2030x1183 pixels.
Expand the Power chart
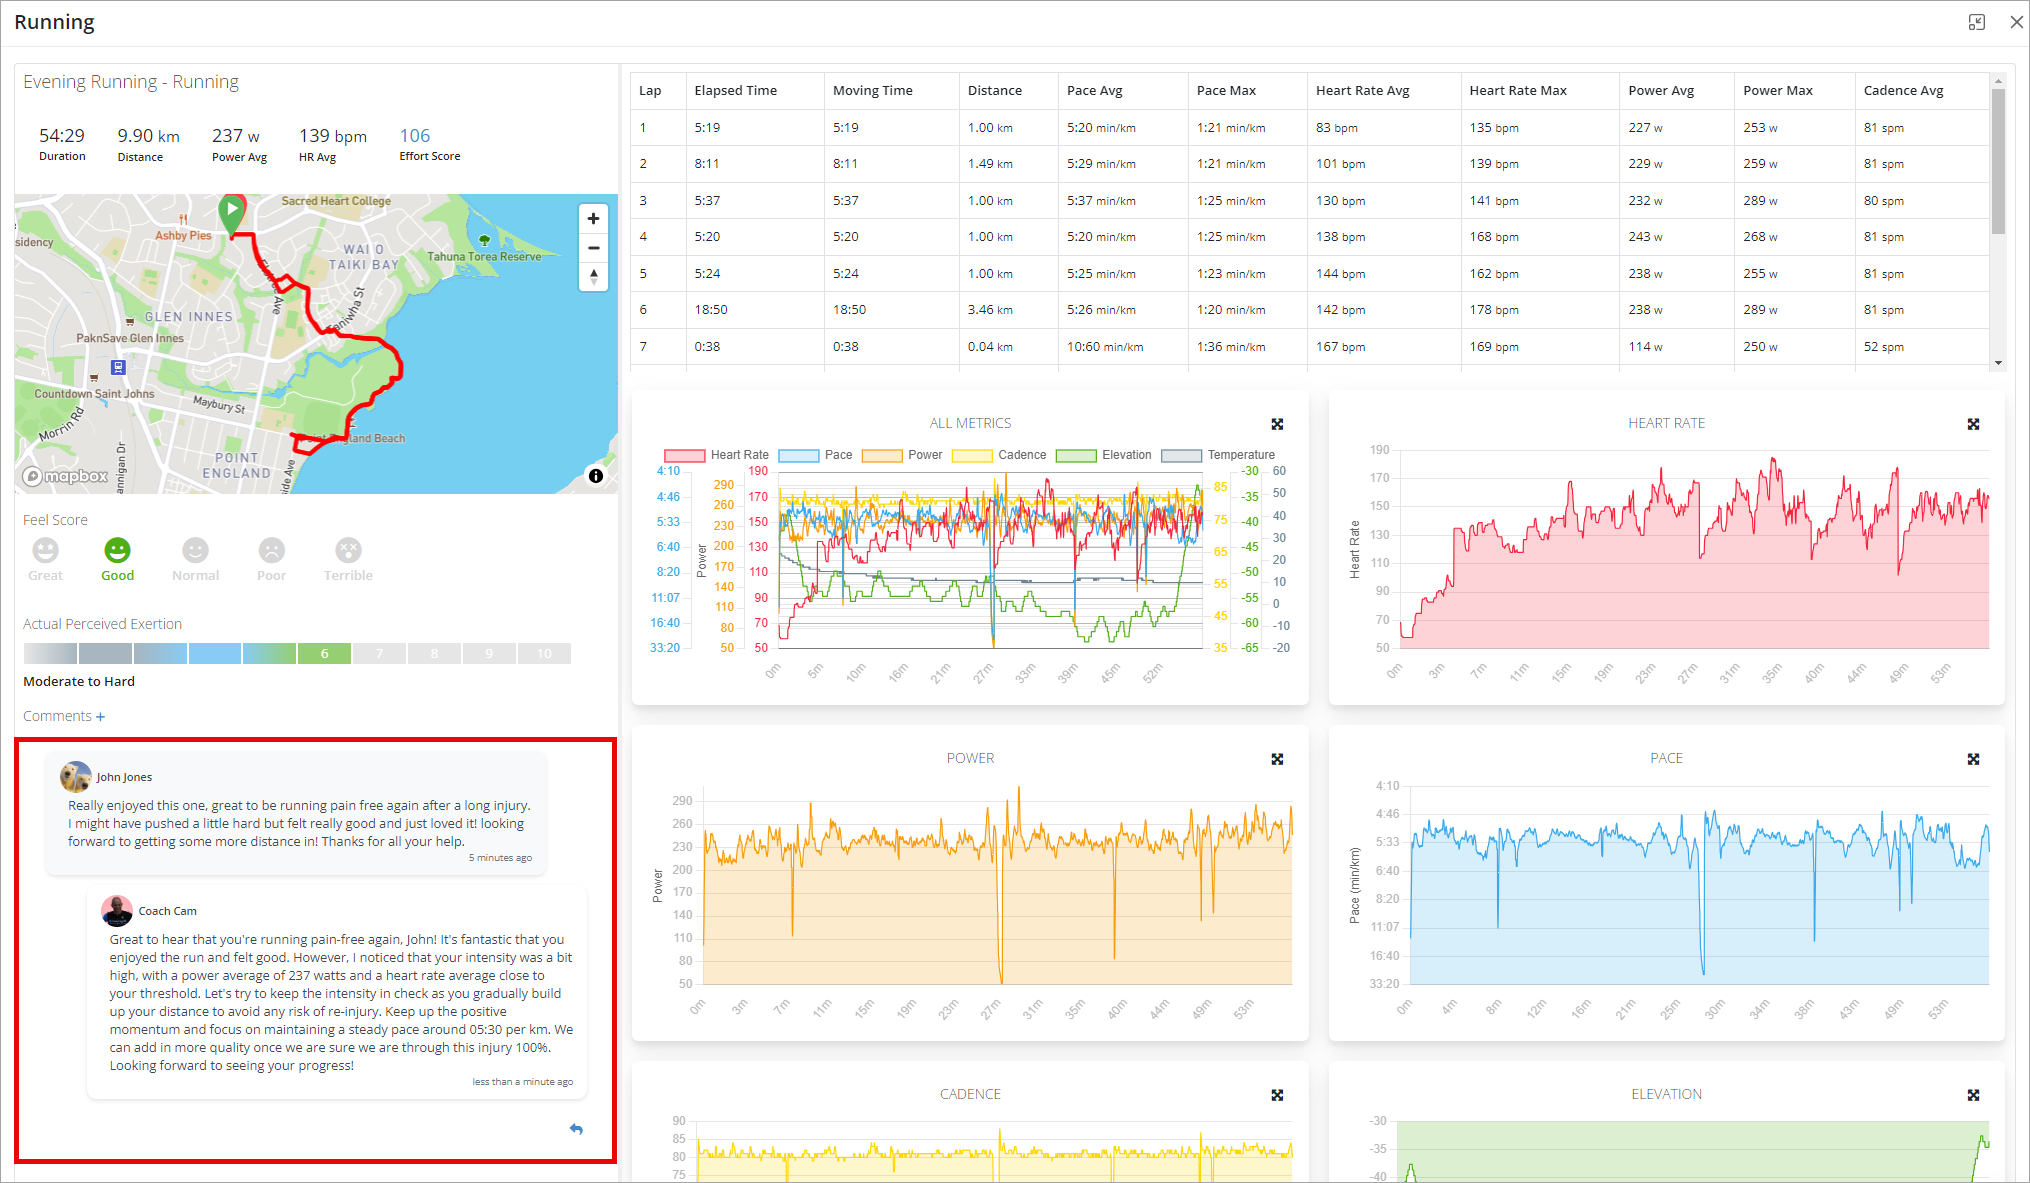pos(1277,759)
